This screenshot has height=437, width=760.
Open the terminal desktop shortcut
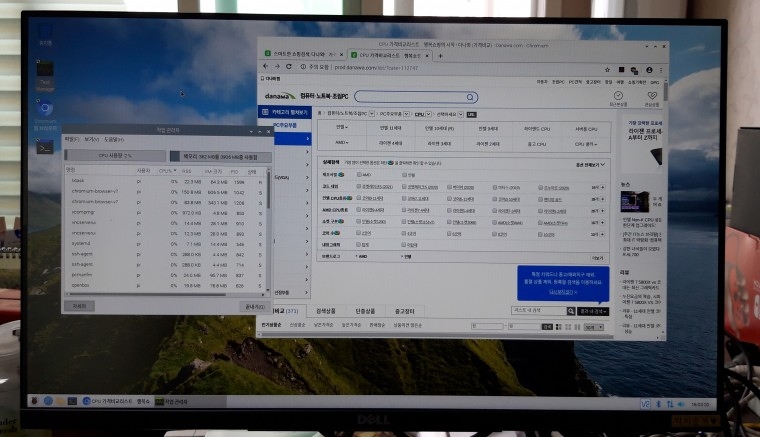tap(45, 147)
